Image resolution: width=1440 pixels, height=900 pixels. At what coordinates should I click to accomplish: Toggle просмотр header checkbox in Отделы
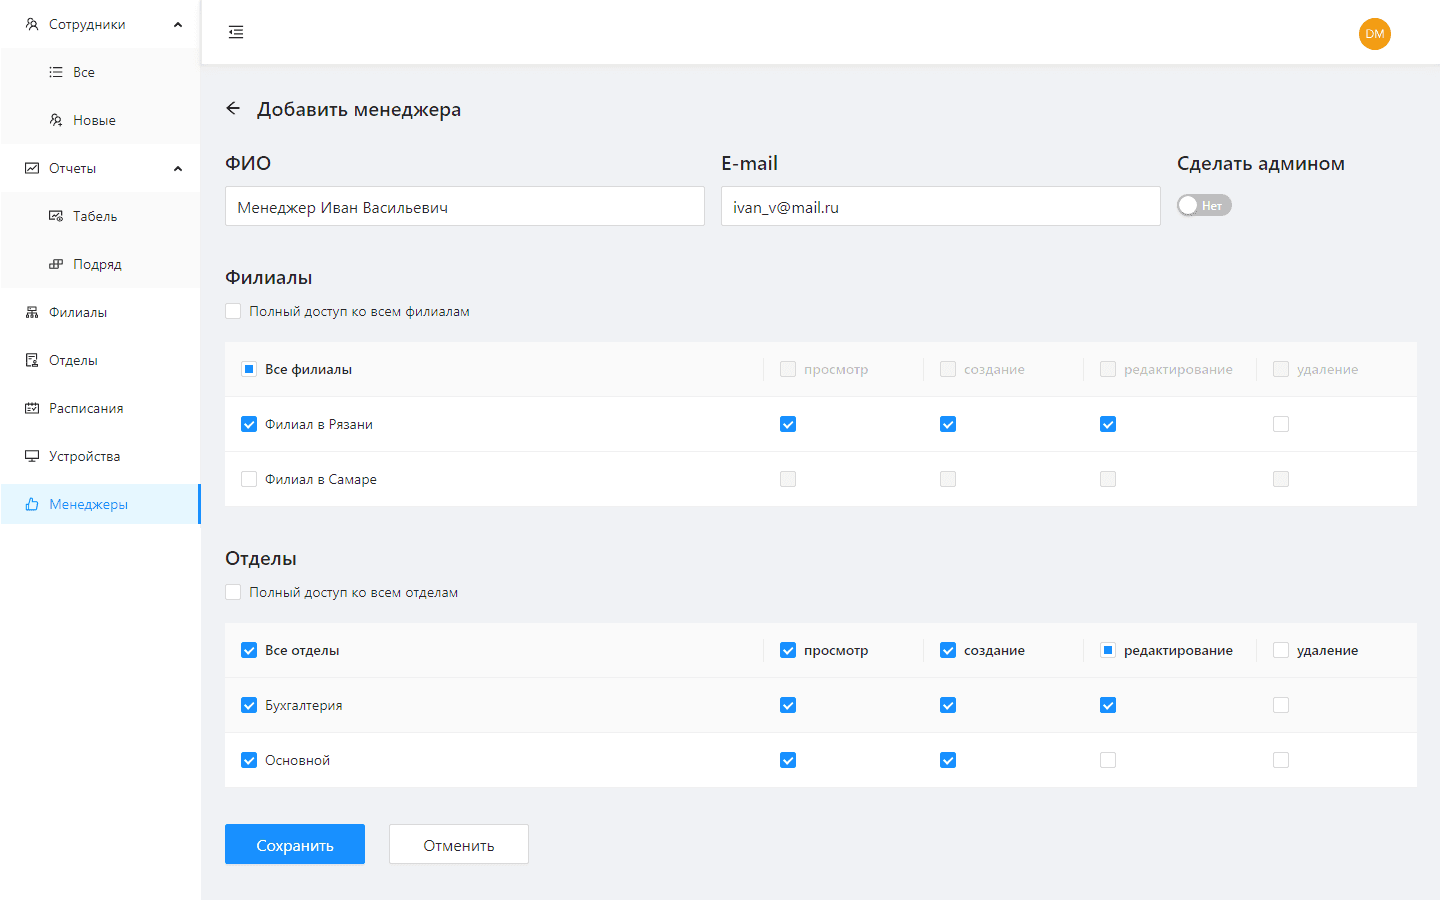click(x=788, y=650)
